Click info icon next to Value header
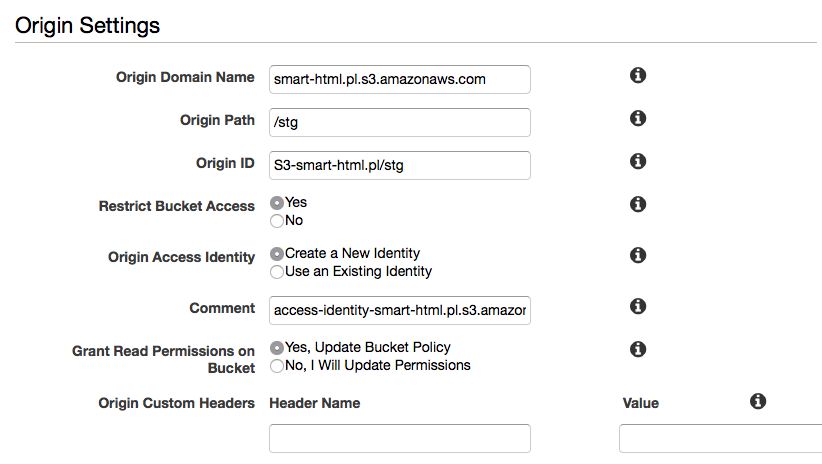This screenshot has height=464, width=822. [758, 401]
